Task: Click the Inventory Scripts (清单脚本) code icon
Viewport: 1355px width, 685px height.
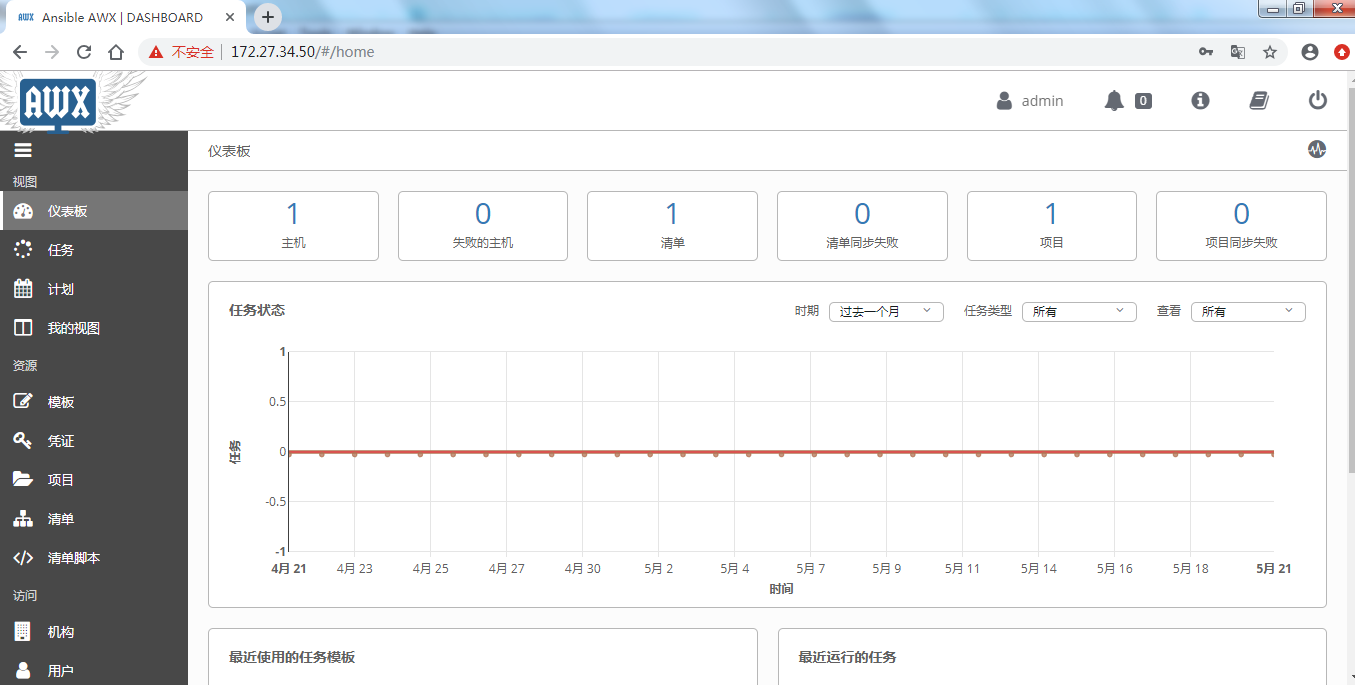Action: pos(23,558)
